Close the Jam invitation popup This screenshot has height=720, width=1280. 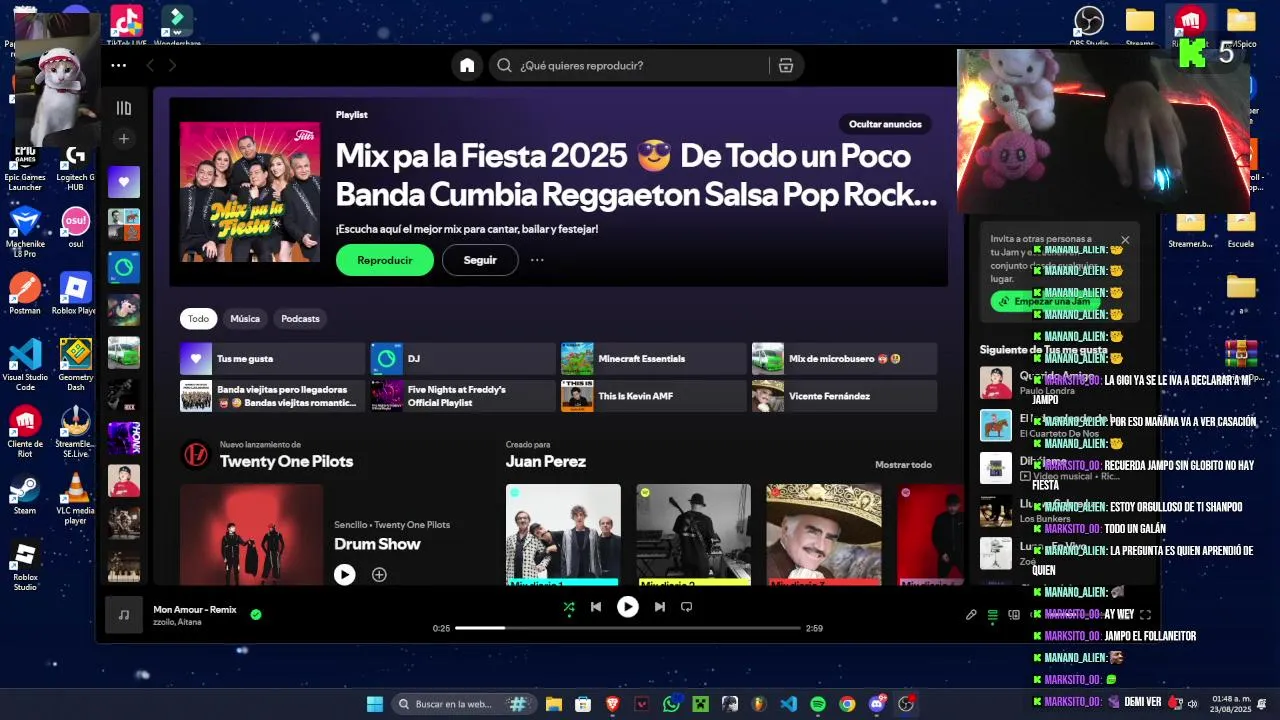(x=1125, y=240)
